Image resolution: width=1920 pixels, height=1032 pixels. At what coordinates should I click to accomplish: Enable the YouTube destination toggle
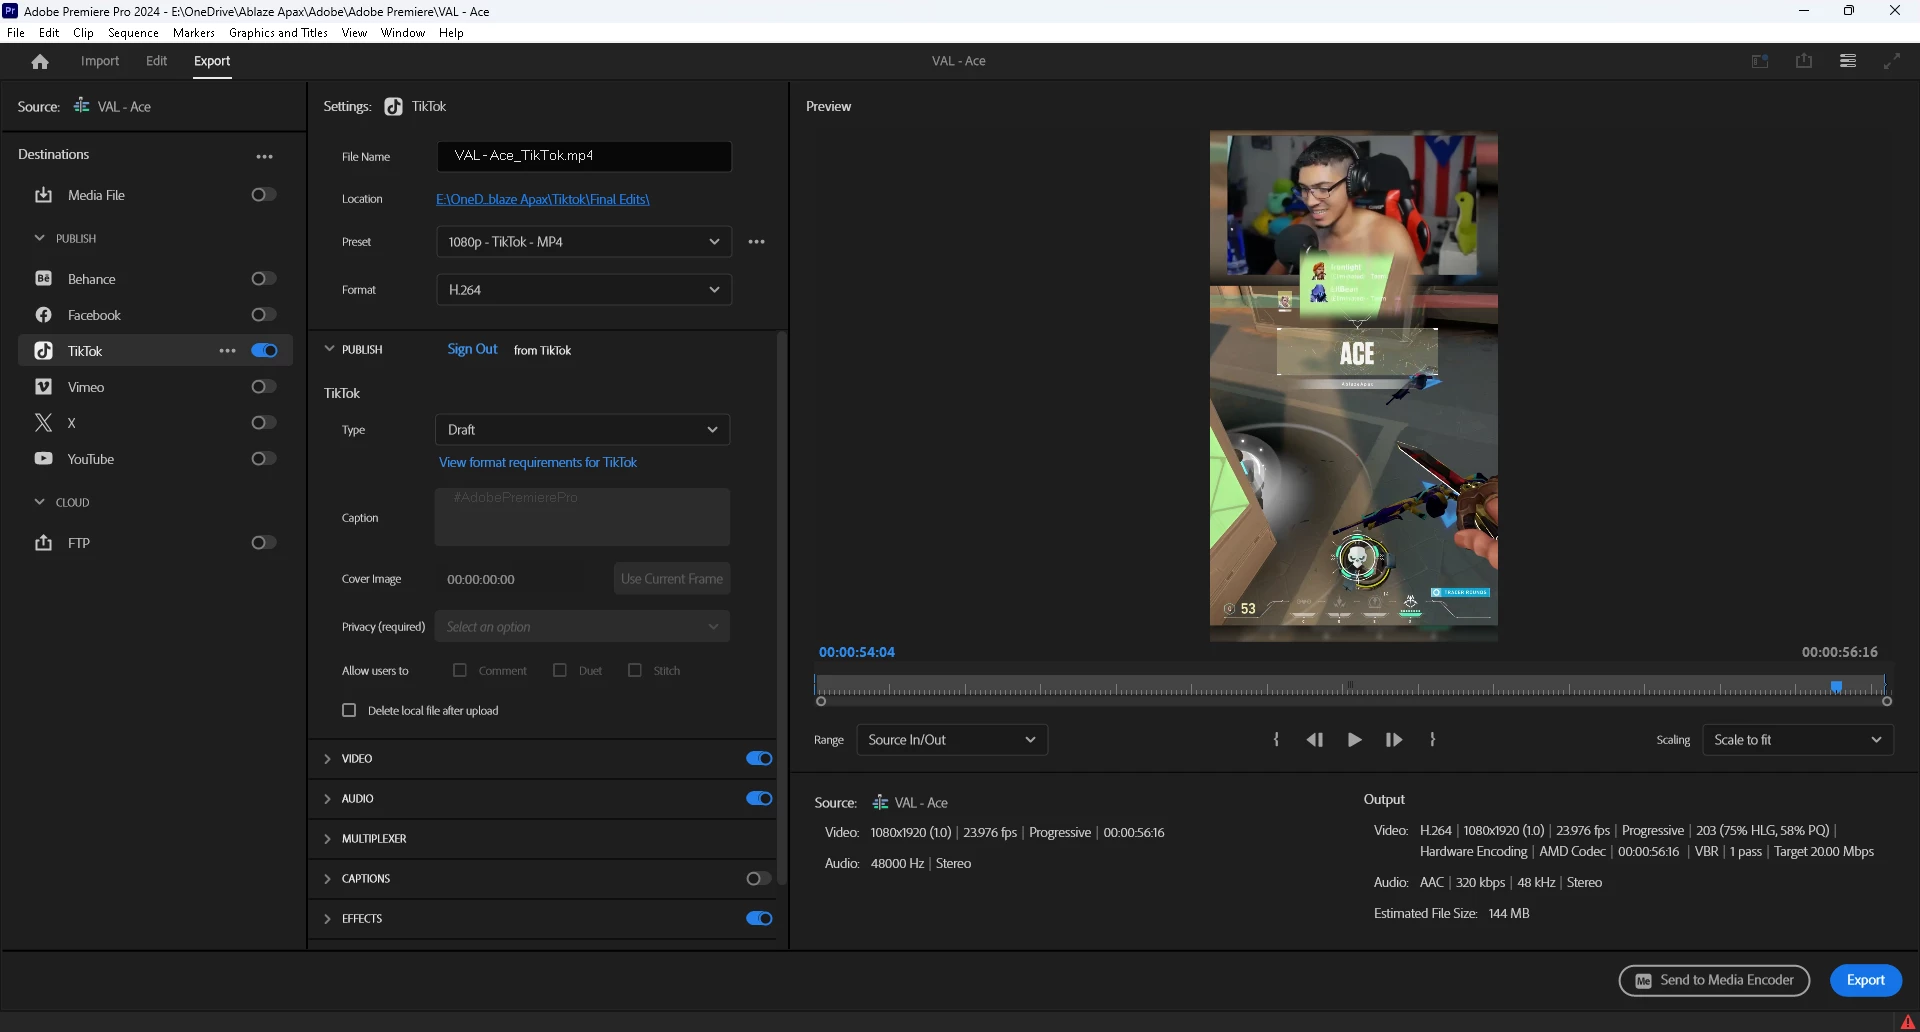point(264,459)
